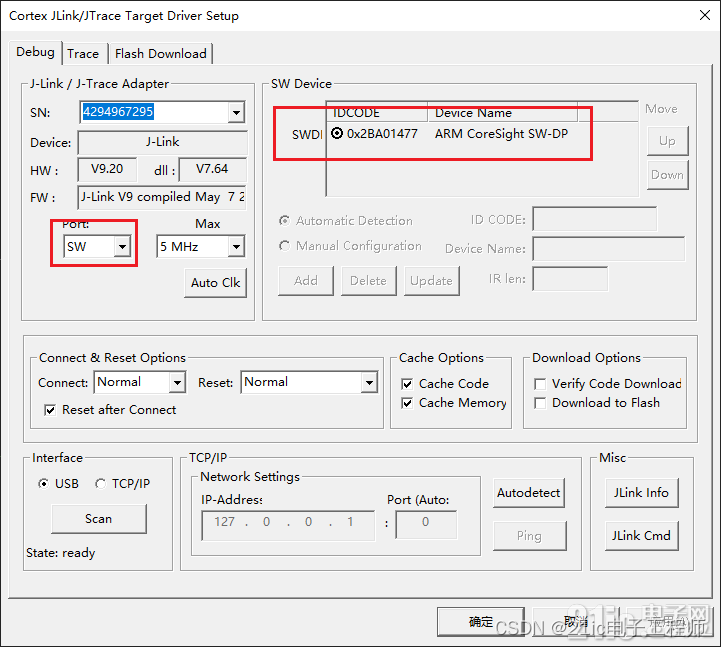Click the Update device button

click(431, 281)
